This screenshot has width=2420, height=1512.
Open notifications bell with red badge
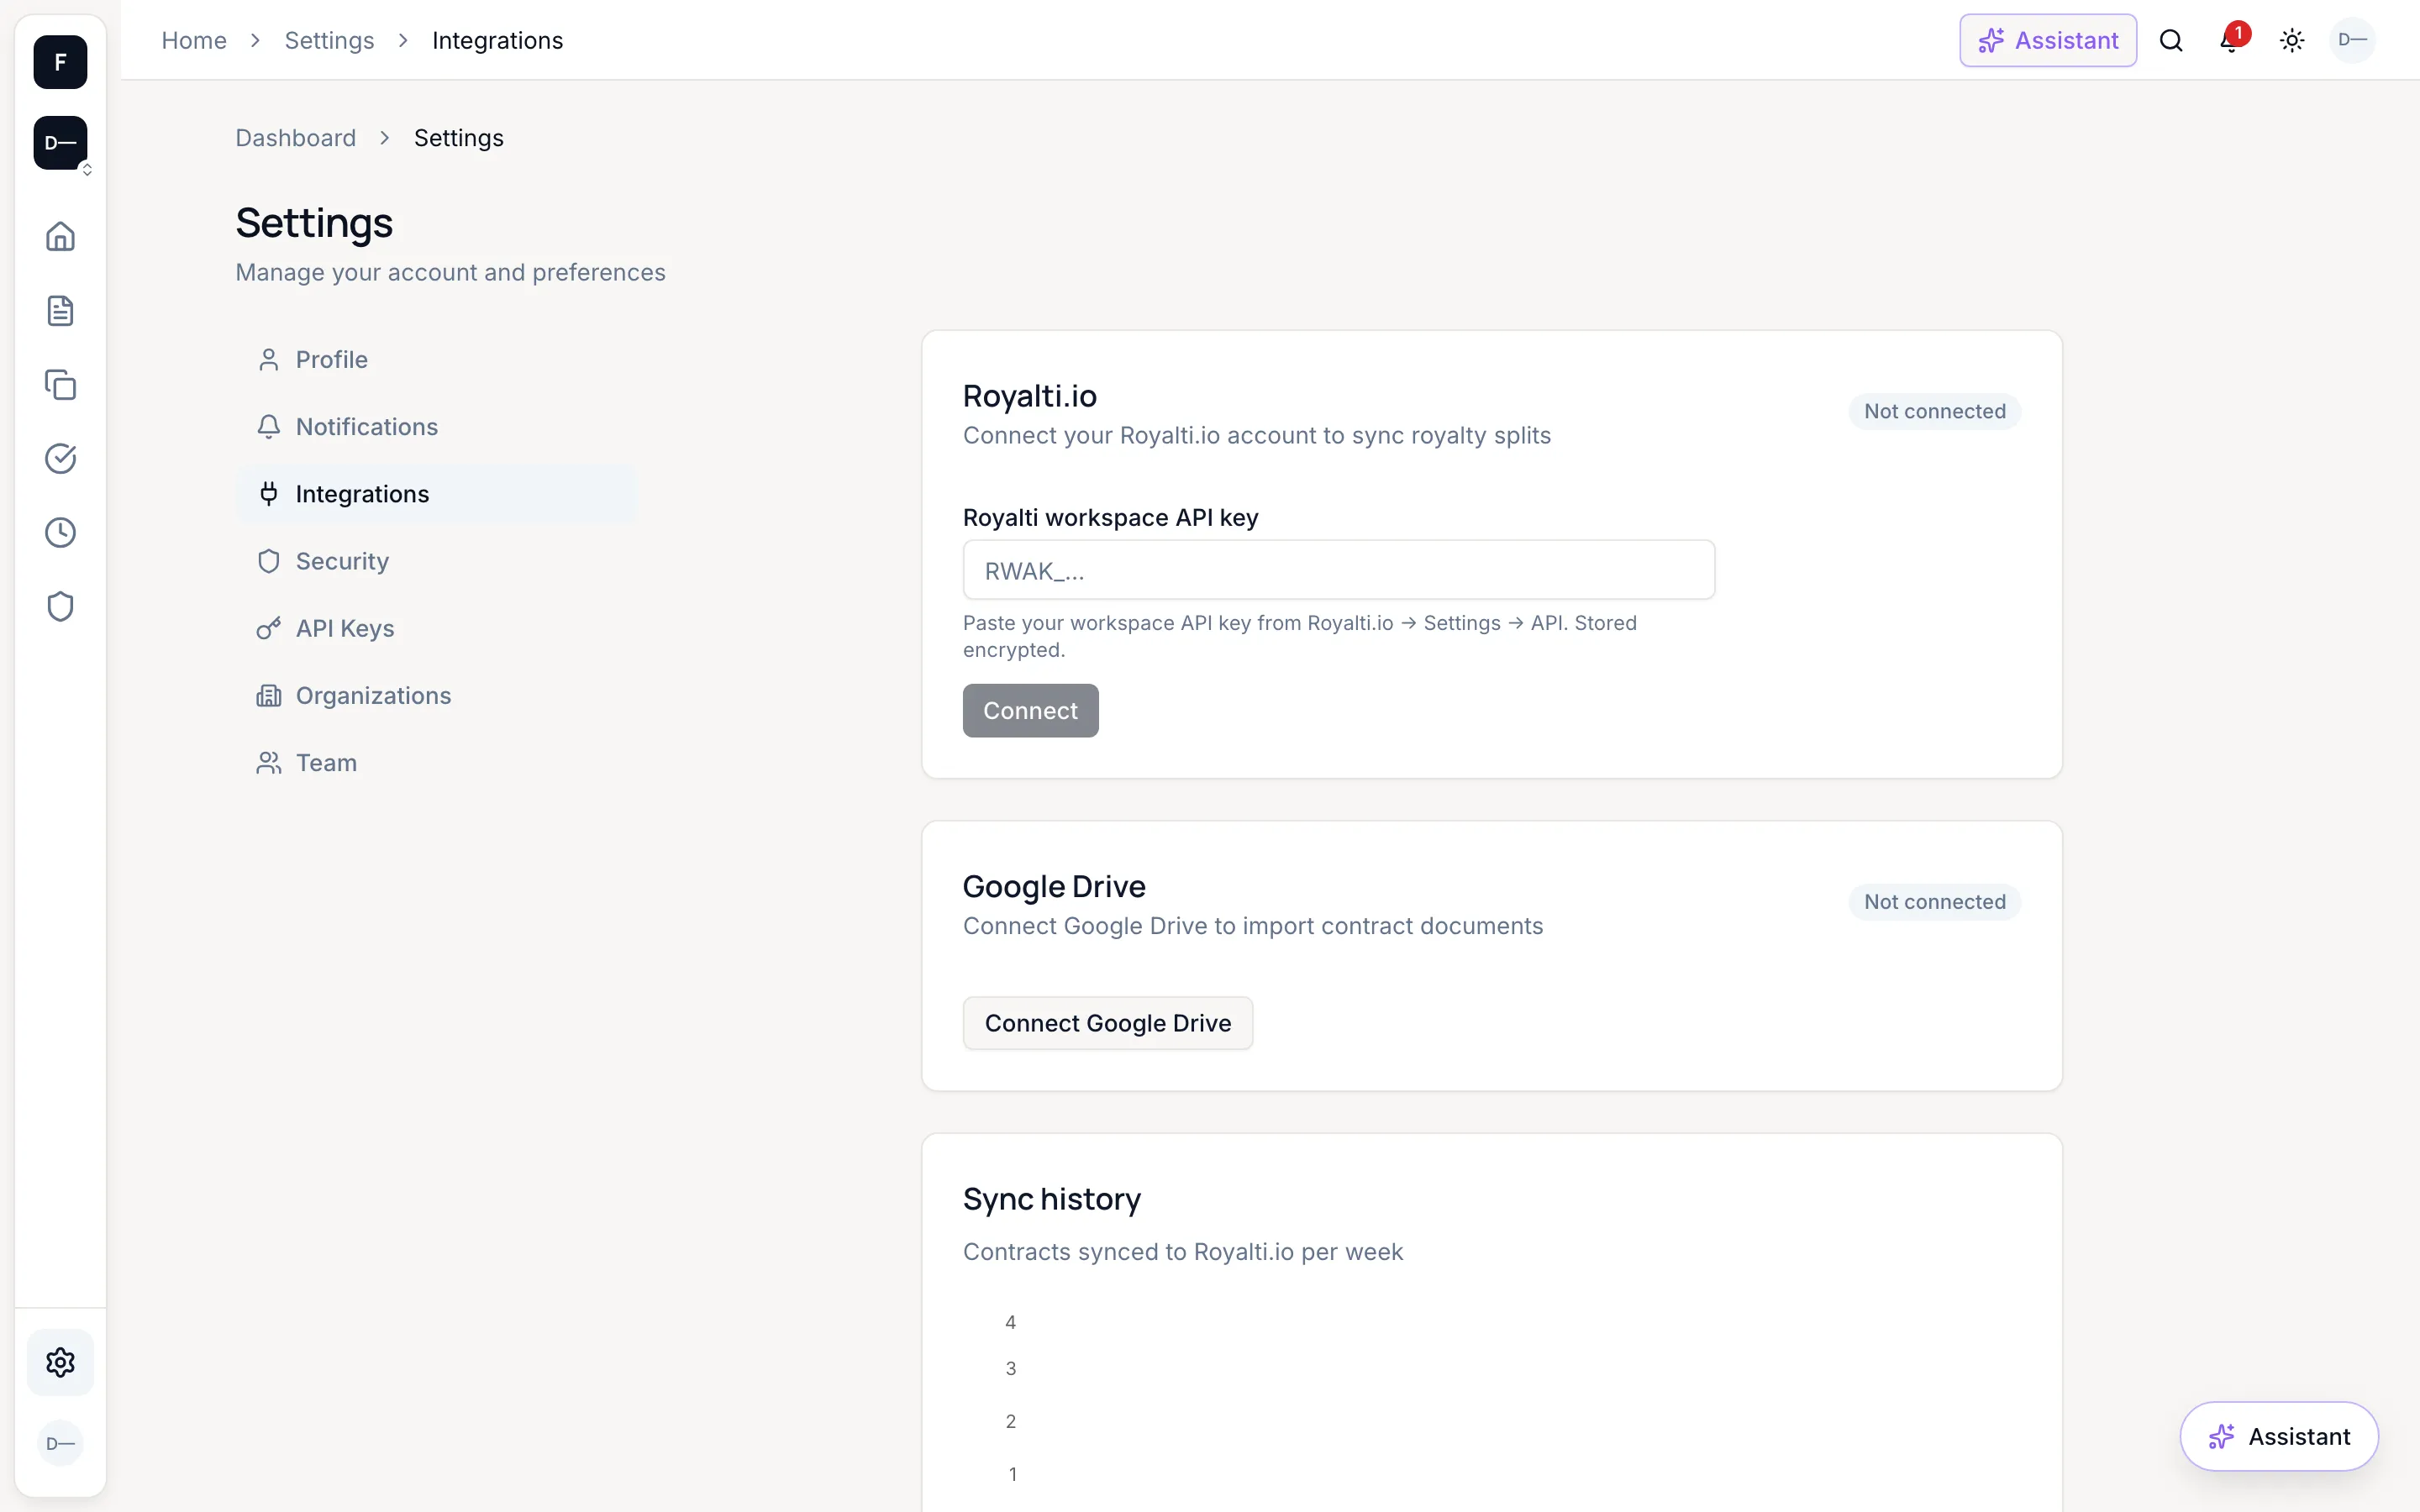(2231, 40)
